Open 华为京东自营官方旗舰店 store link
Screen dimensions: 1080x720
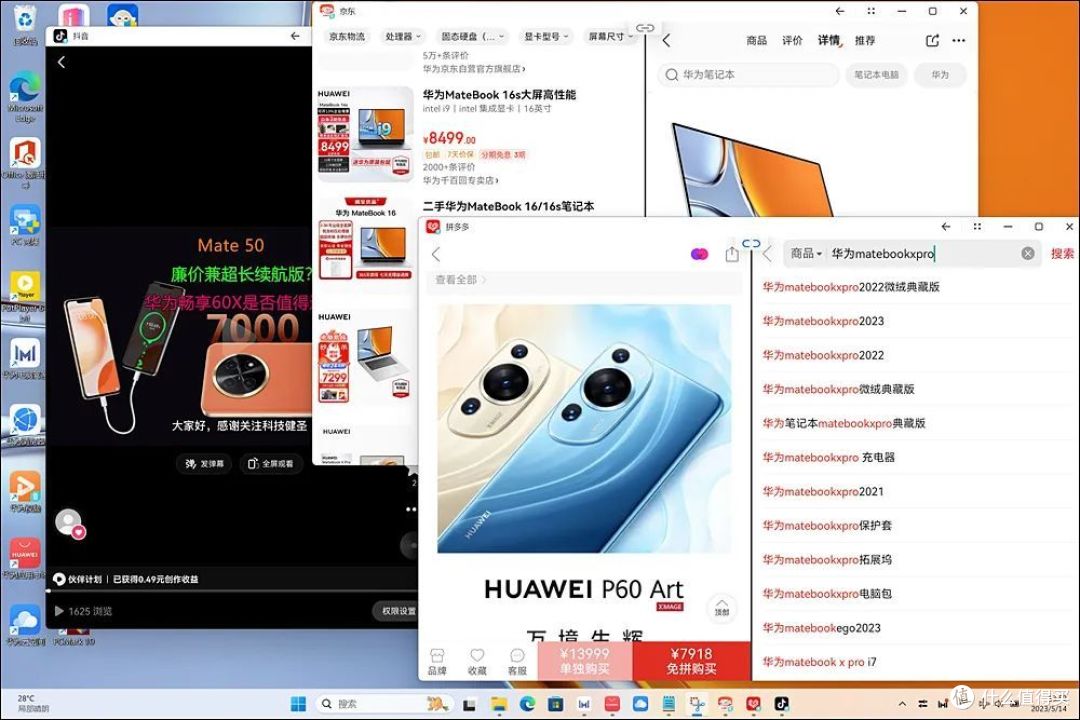[x=474, y=69]
